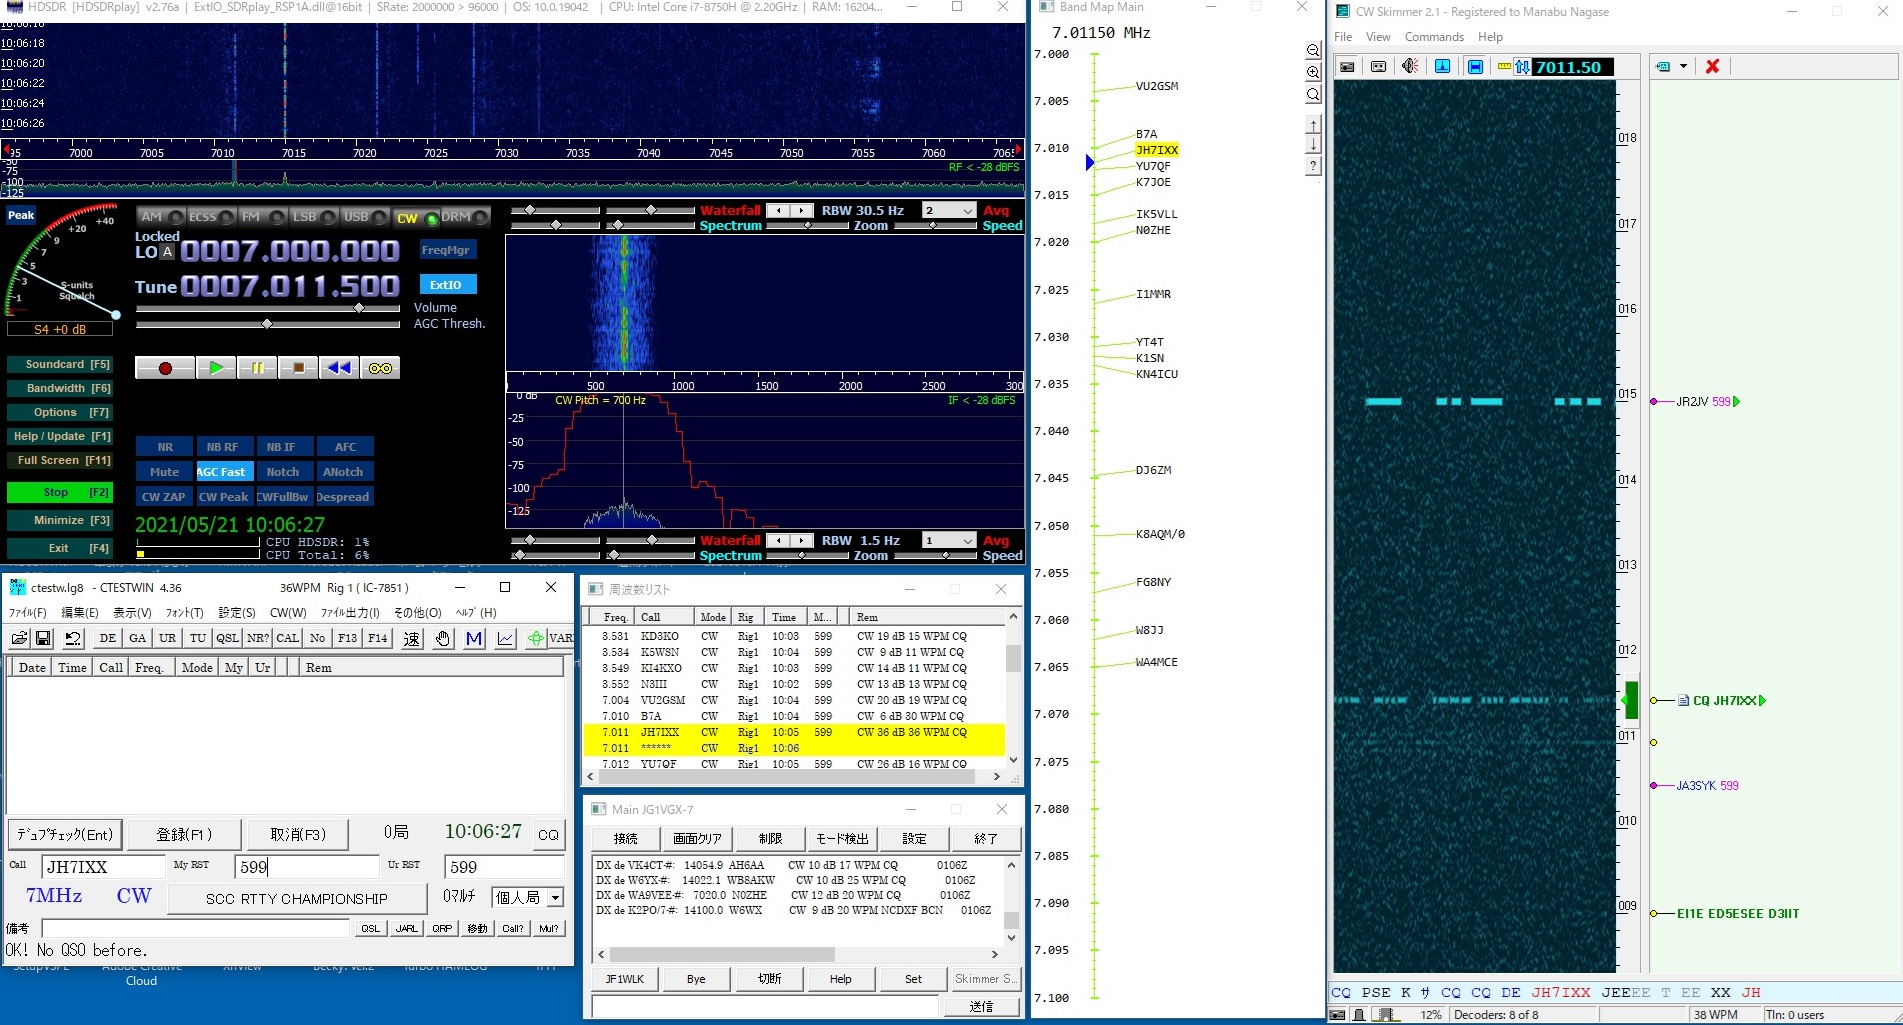Click the open file icon in CTESTWIN toolbar
The image size is (1903, 1025).
click(19, 638)
